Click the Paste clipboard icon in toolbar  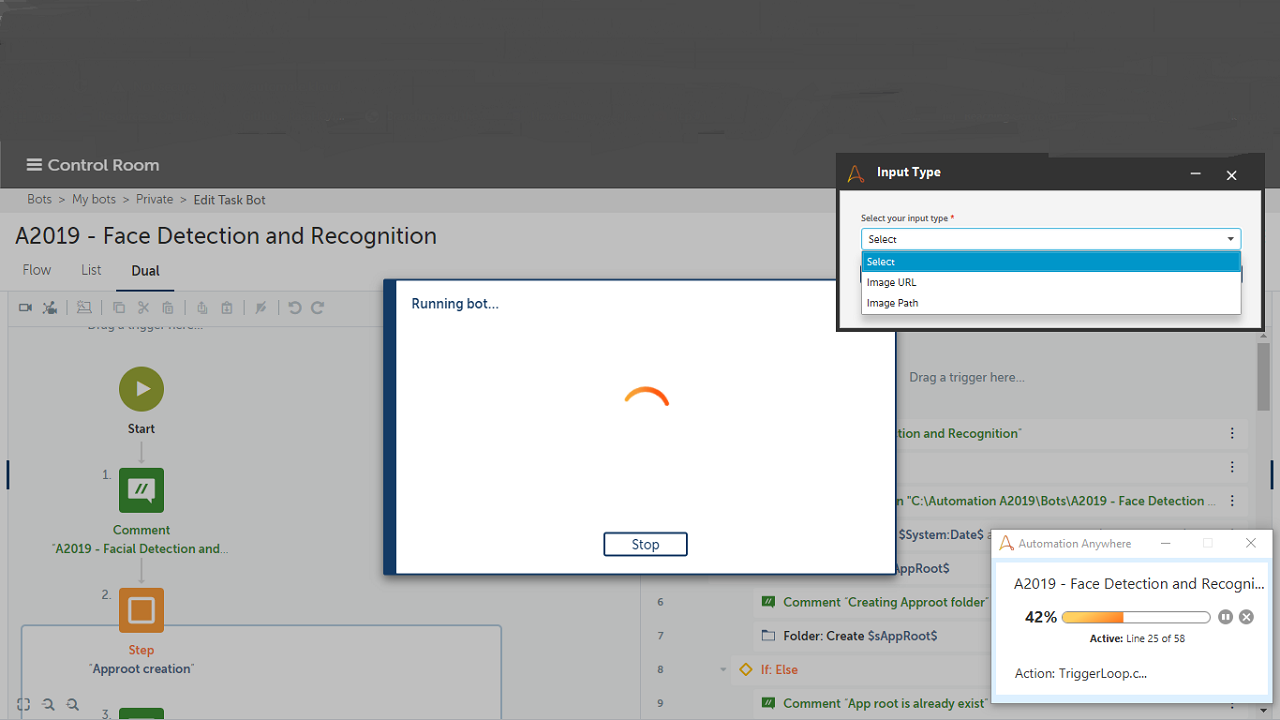click(168, 308)
